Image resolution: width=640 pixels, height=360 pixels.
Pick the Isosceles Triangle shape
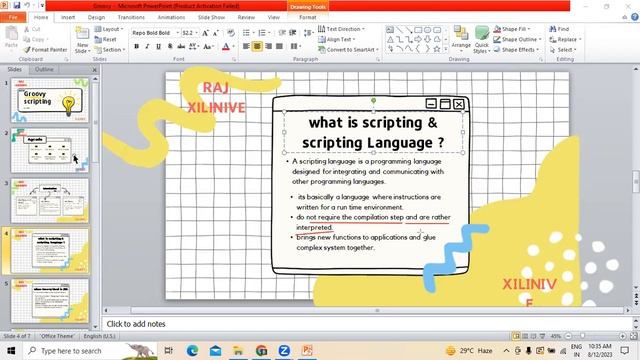click(390, 39)
